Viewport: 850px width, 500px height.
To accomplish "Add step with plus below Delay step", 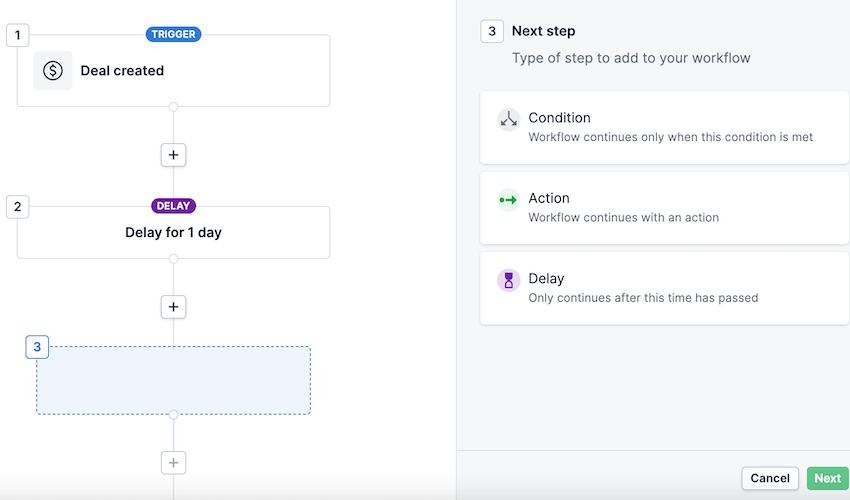I will click(174, 307).
